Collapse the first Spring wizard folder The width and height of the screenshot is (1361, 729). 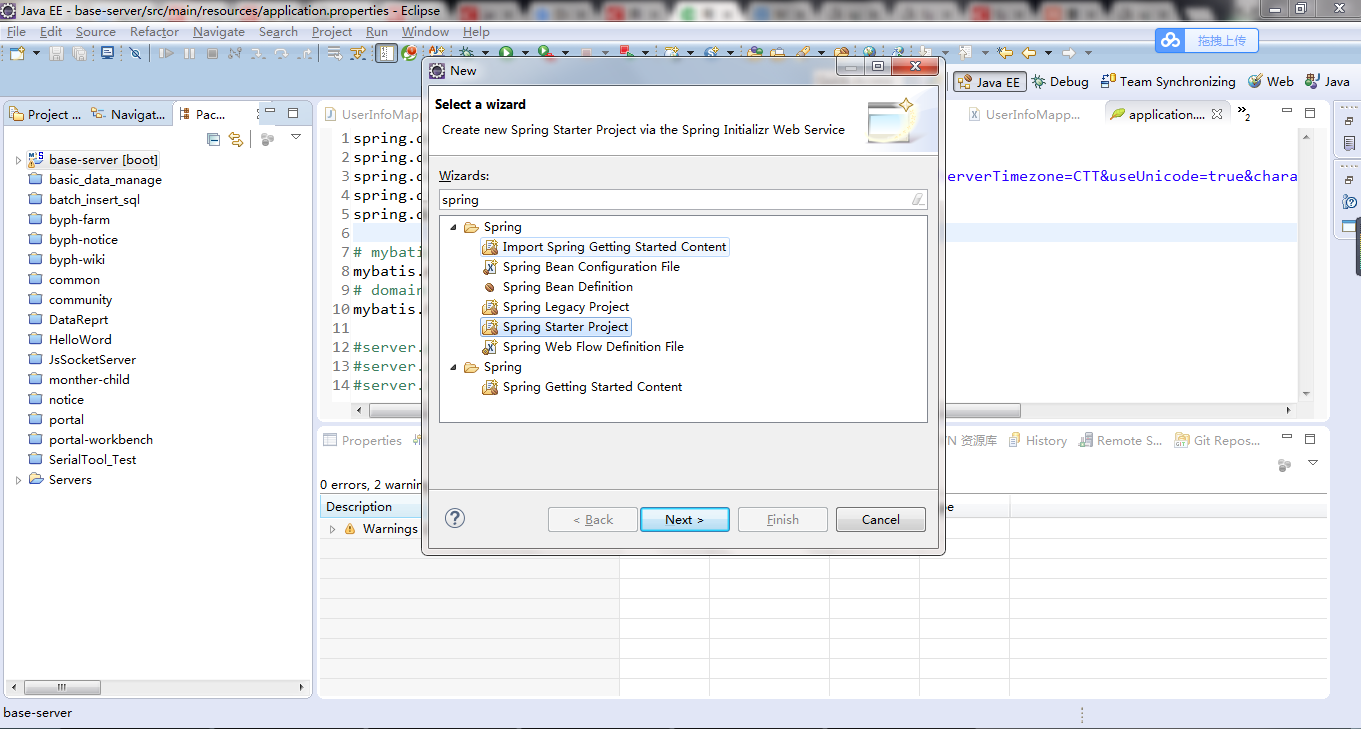[x=452, y=227]
